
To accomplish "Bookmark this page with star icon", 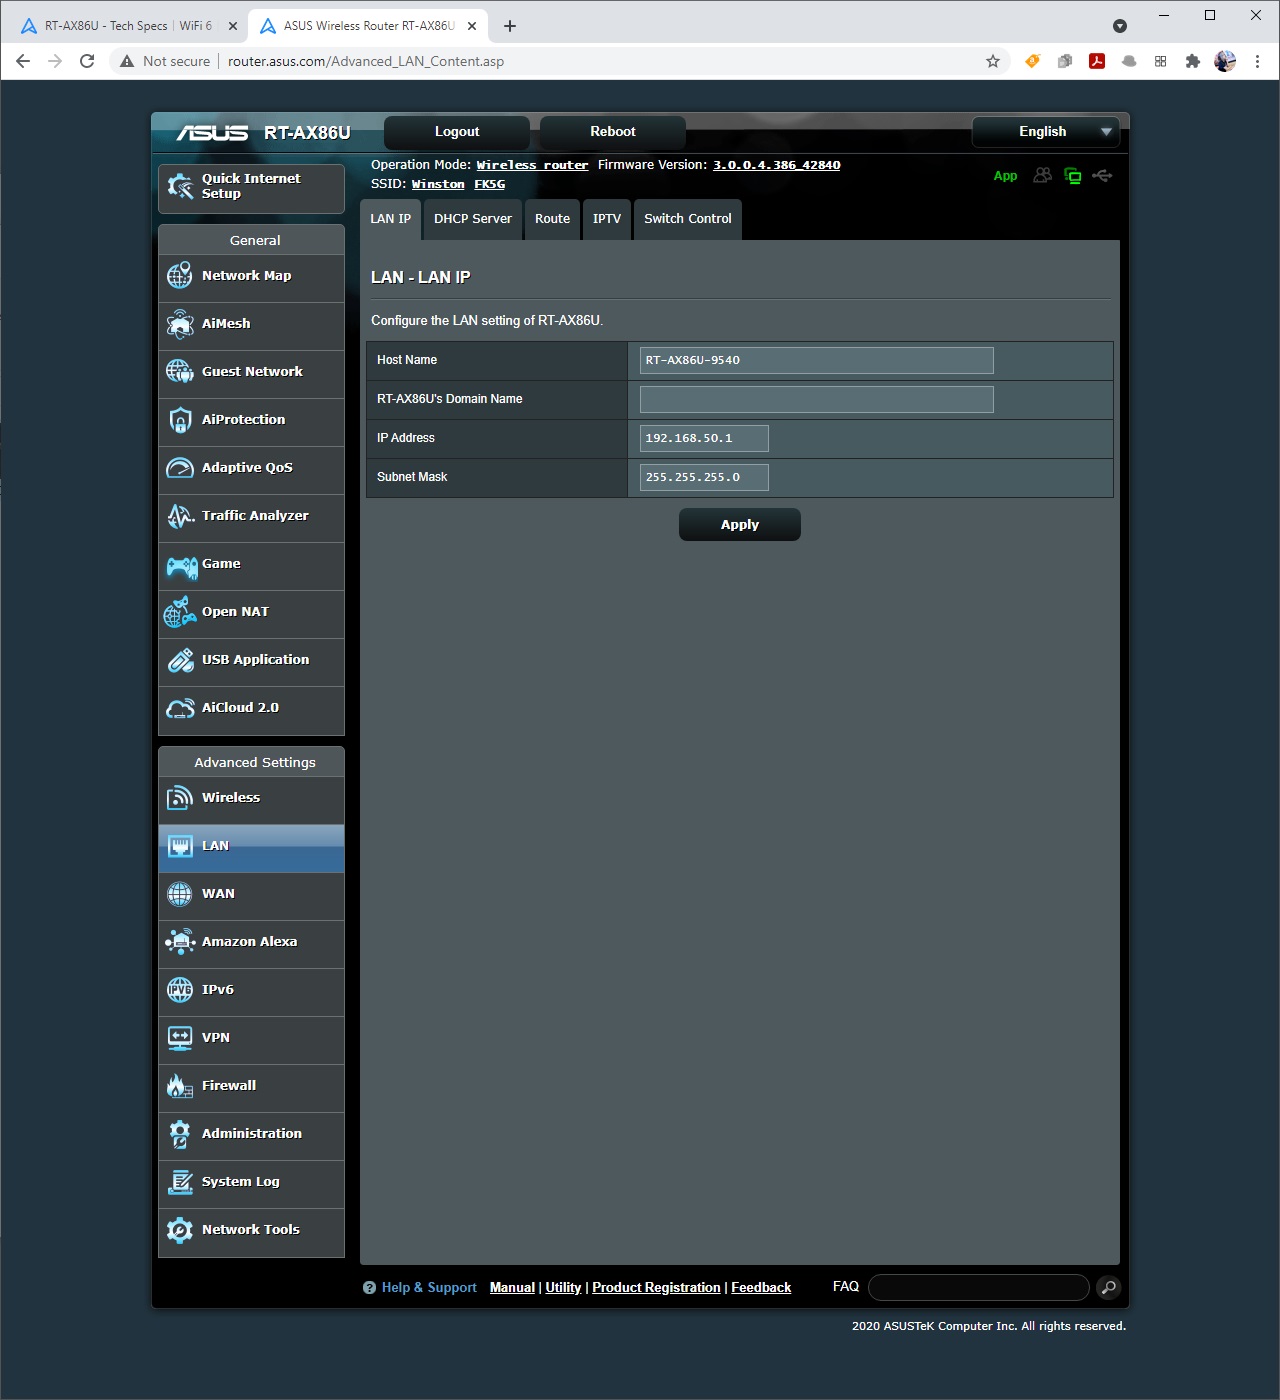I will (993, 61).
